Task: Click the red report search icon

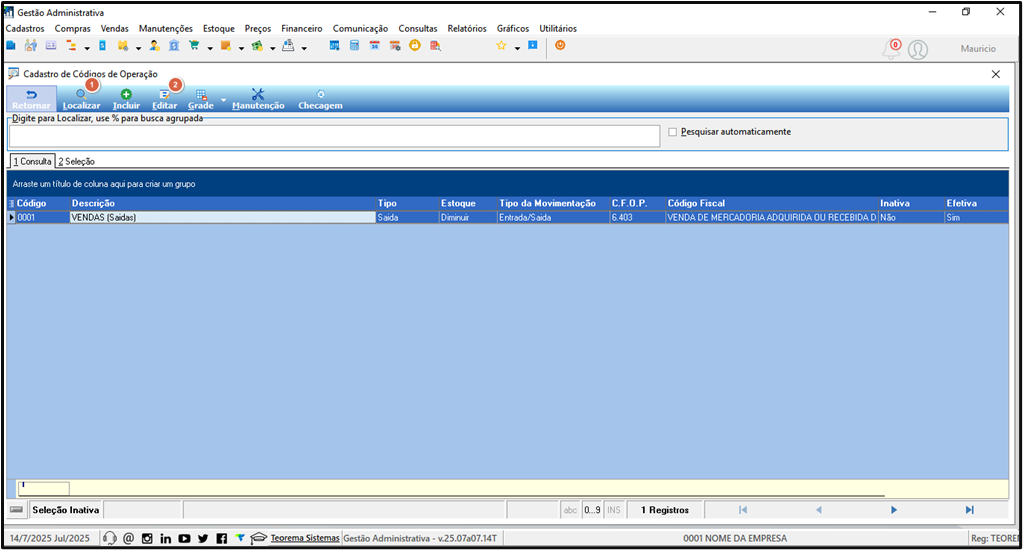Action: tap(435, 45)
